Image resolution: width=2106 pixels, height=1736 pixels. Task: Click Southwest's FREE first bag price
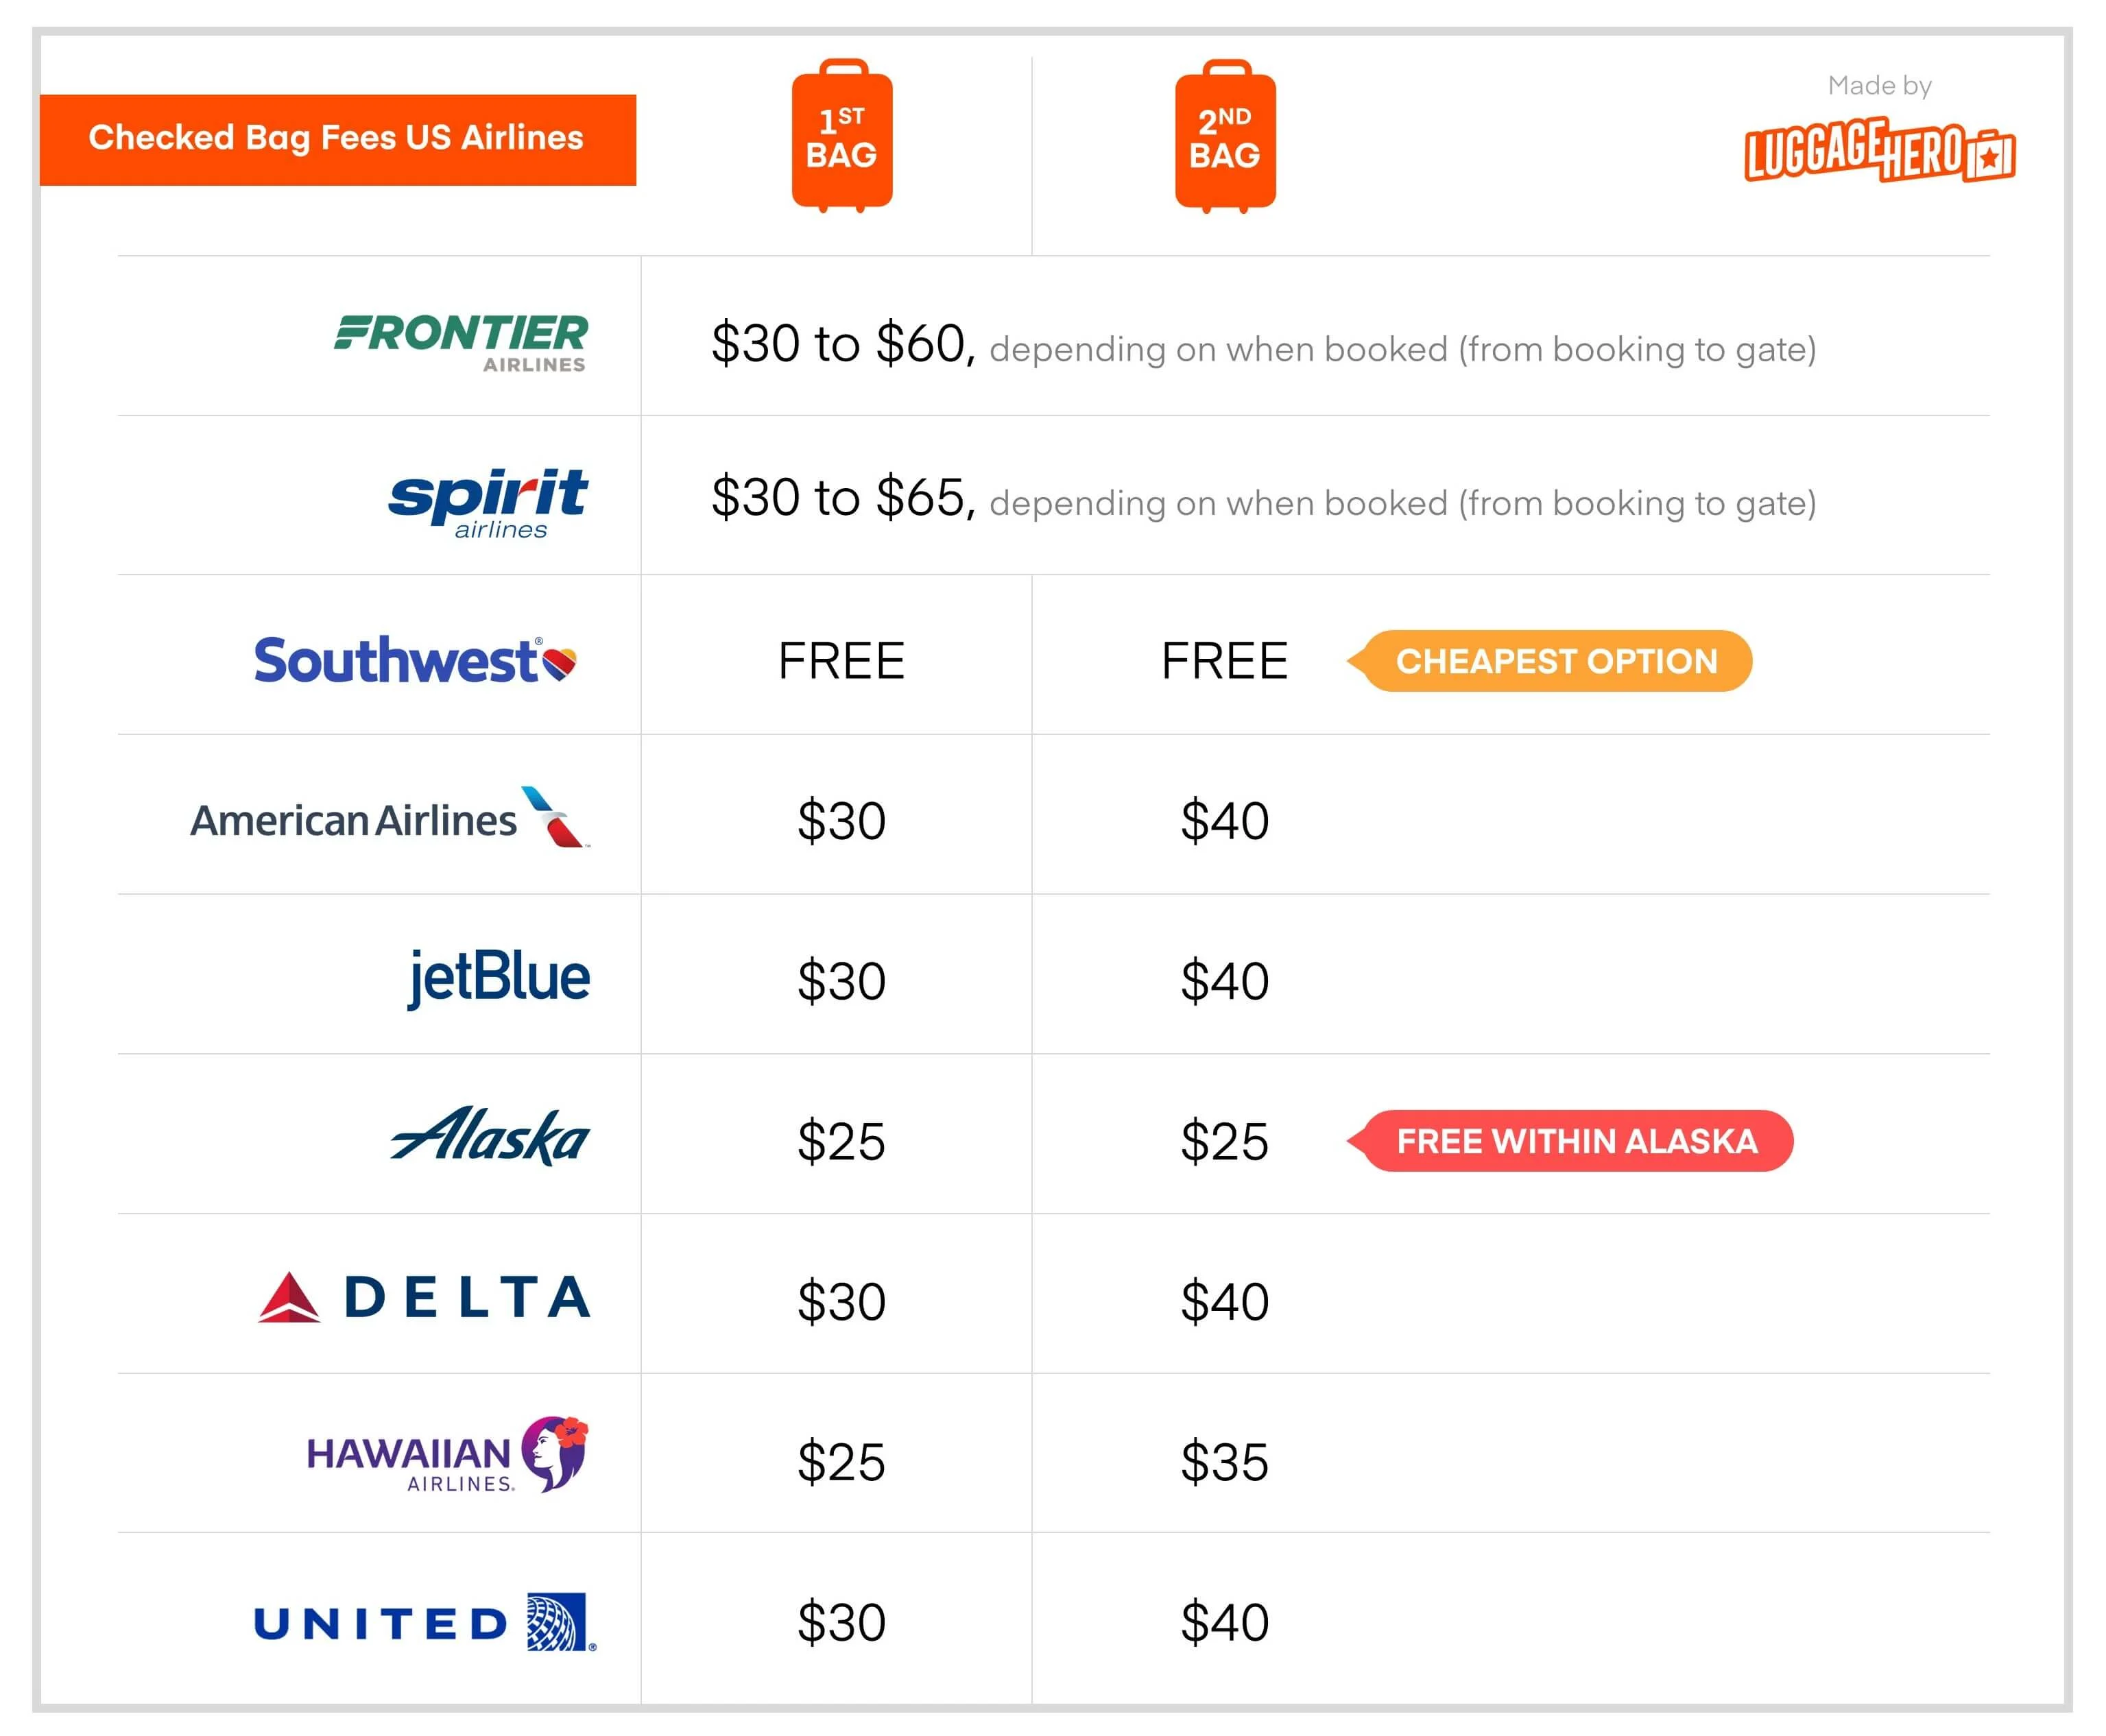(x=841, y=661)
